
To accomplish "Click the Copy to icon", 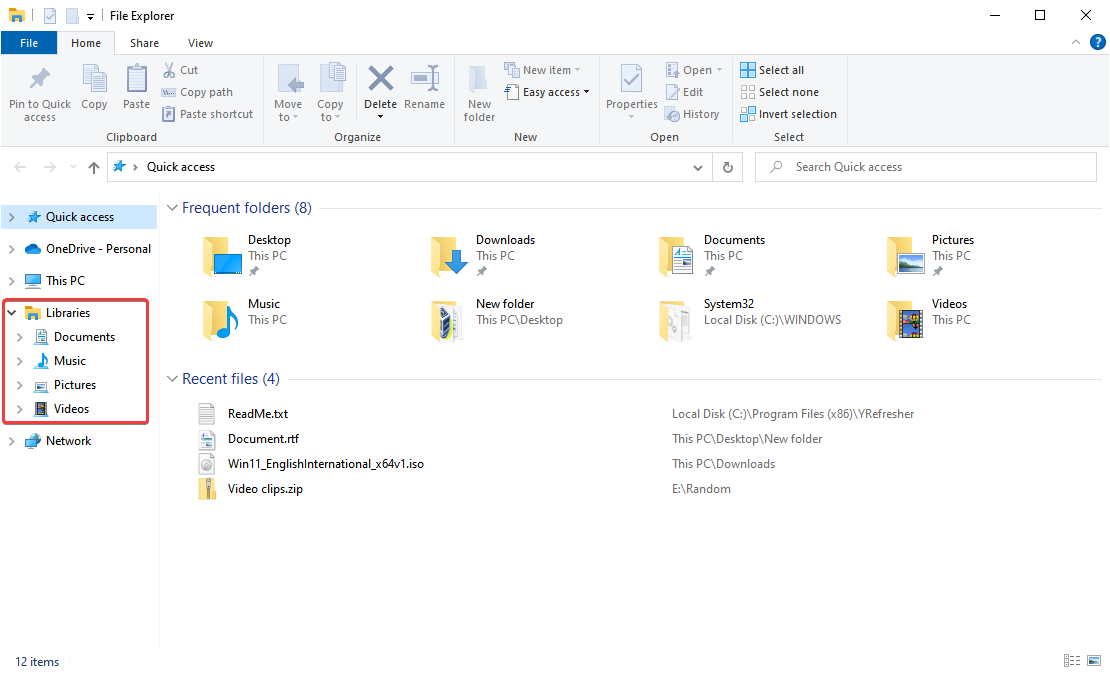I will (331, 79).
